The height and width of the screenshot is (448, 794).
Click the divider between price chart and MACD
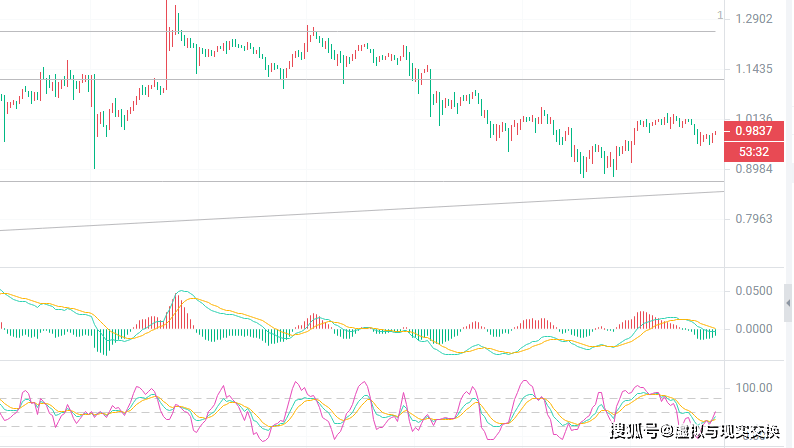click(x=360, y=268)
